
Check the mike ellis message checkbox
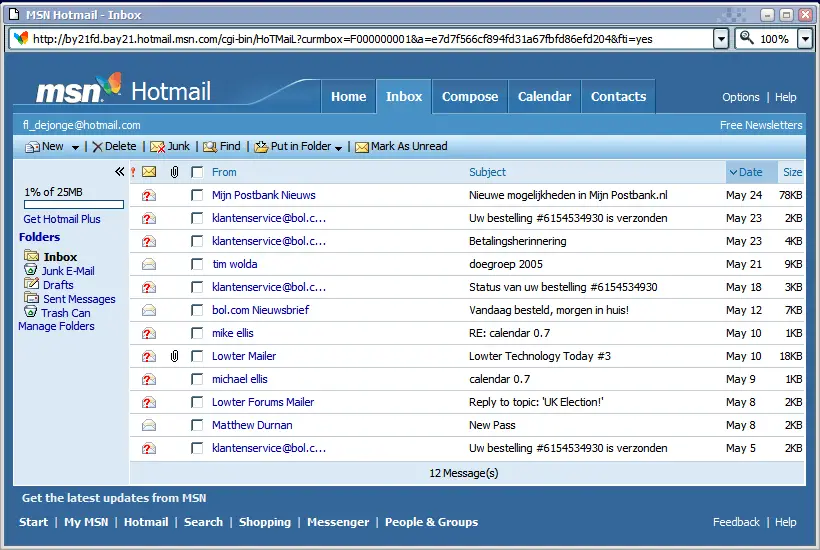coord(197,333)
